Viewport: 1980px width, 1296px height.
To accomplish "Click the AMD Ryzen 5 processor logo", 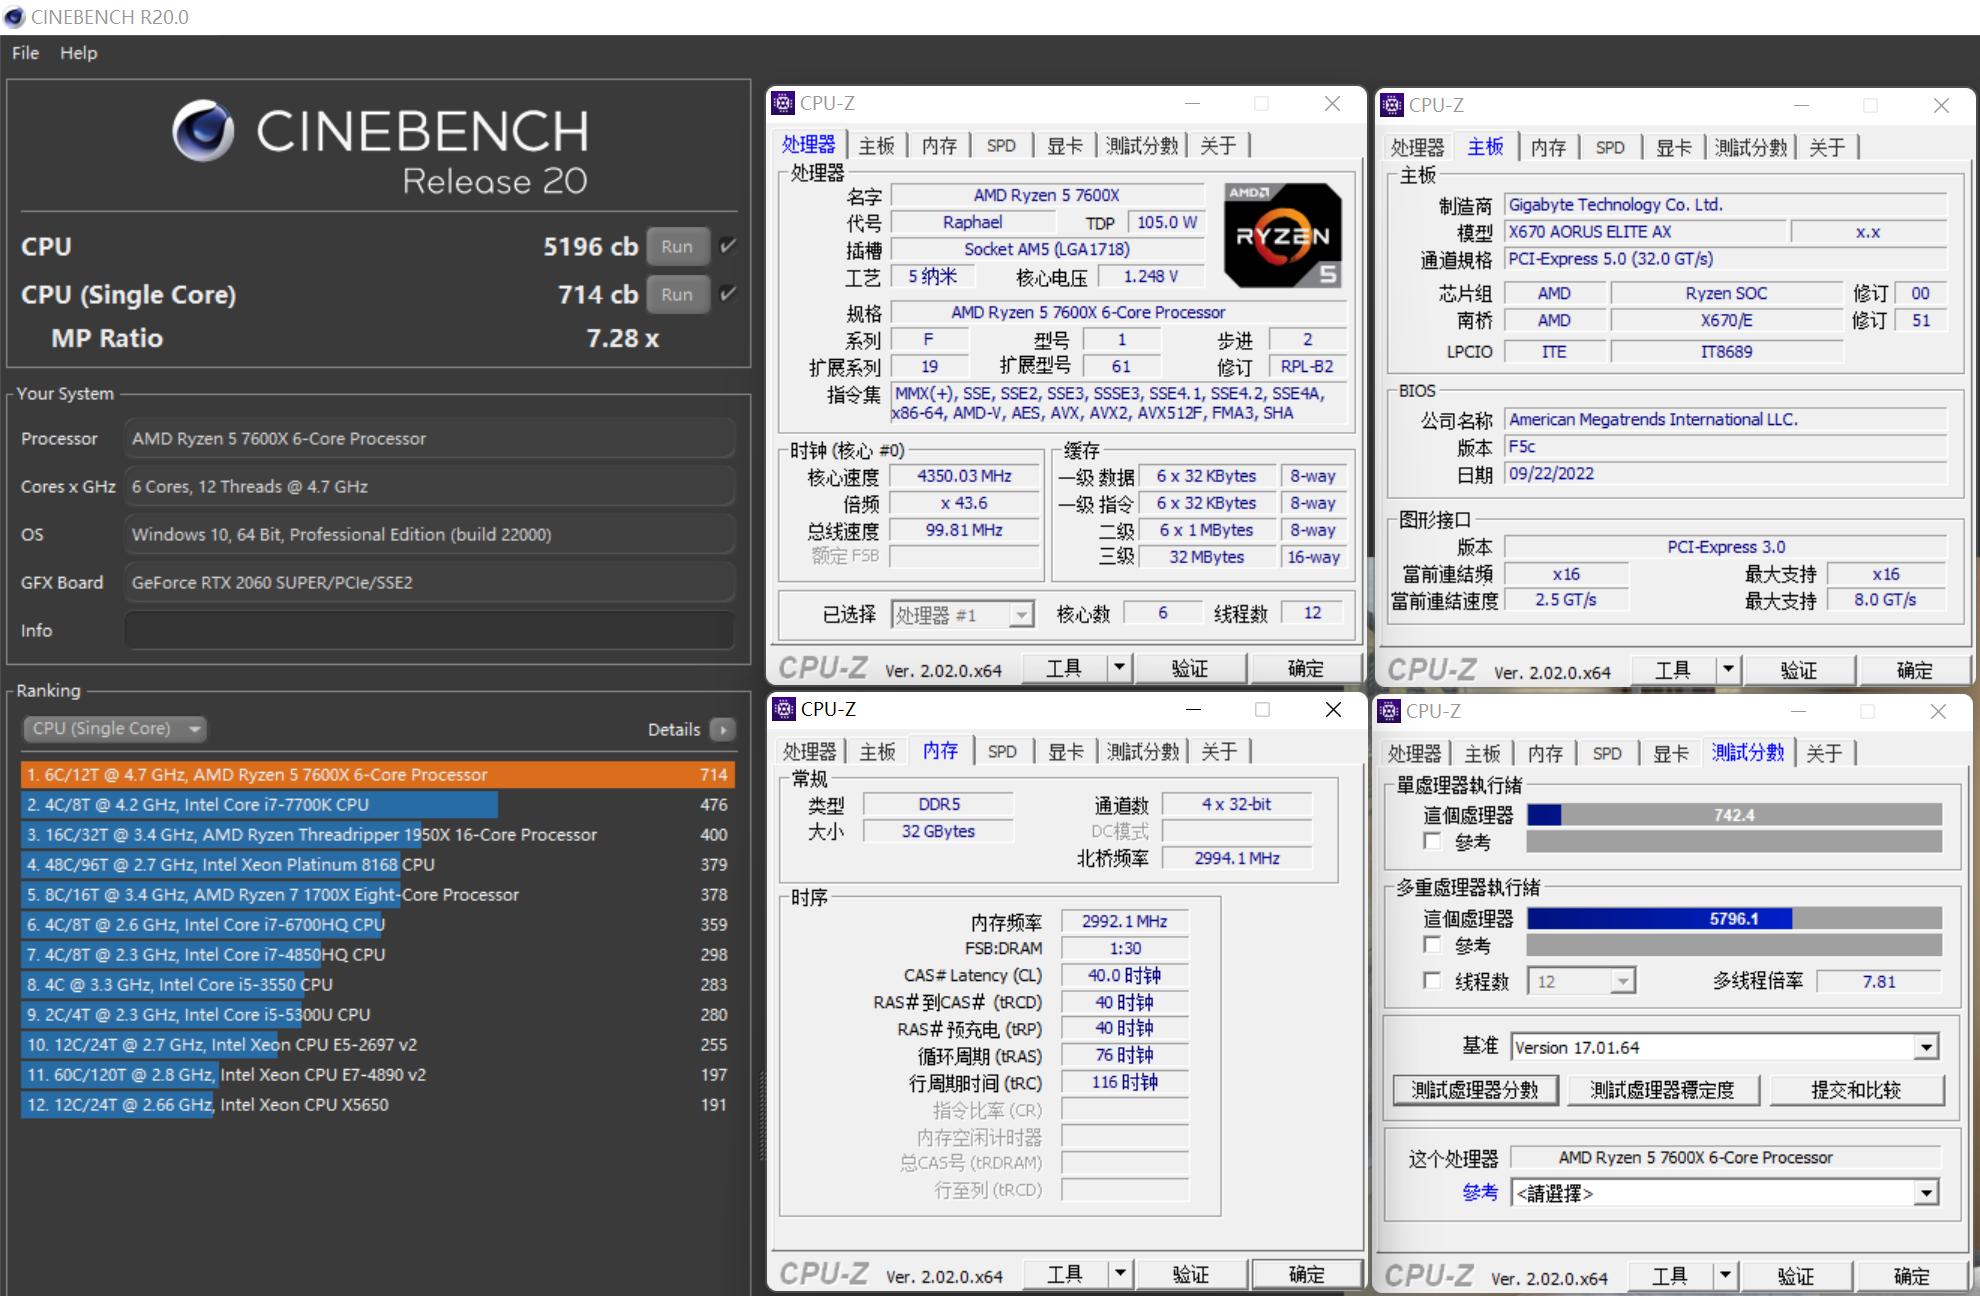I will (x=1283, y=236).
